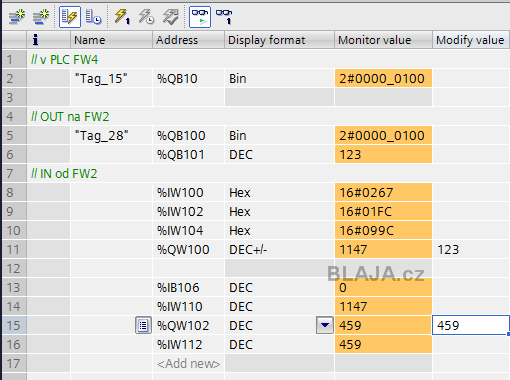Click the %QB10 address cell
This screenshot has width=510, height=380.
tap(189, 79)
